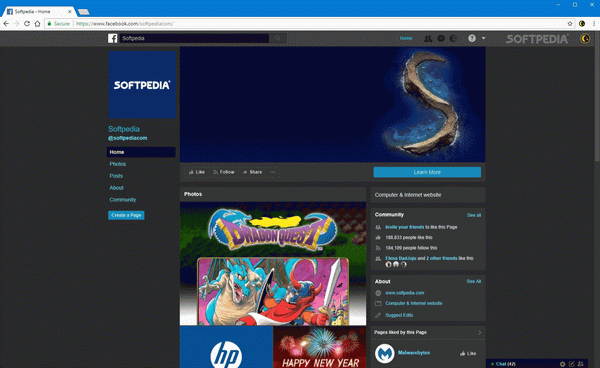
Task: Click the Learn More button
Action: (427, 172)
